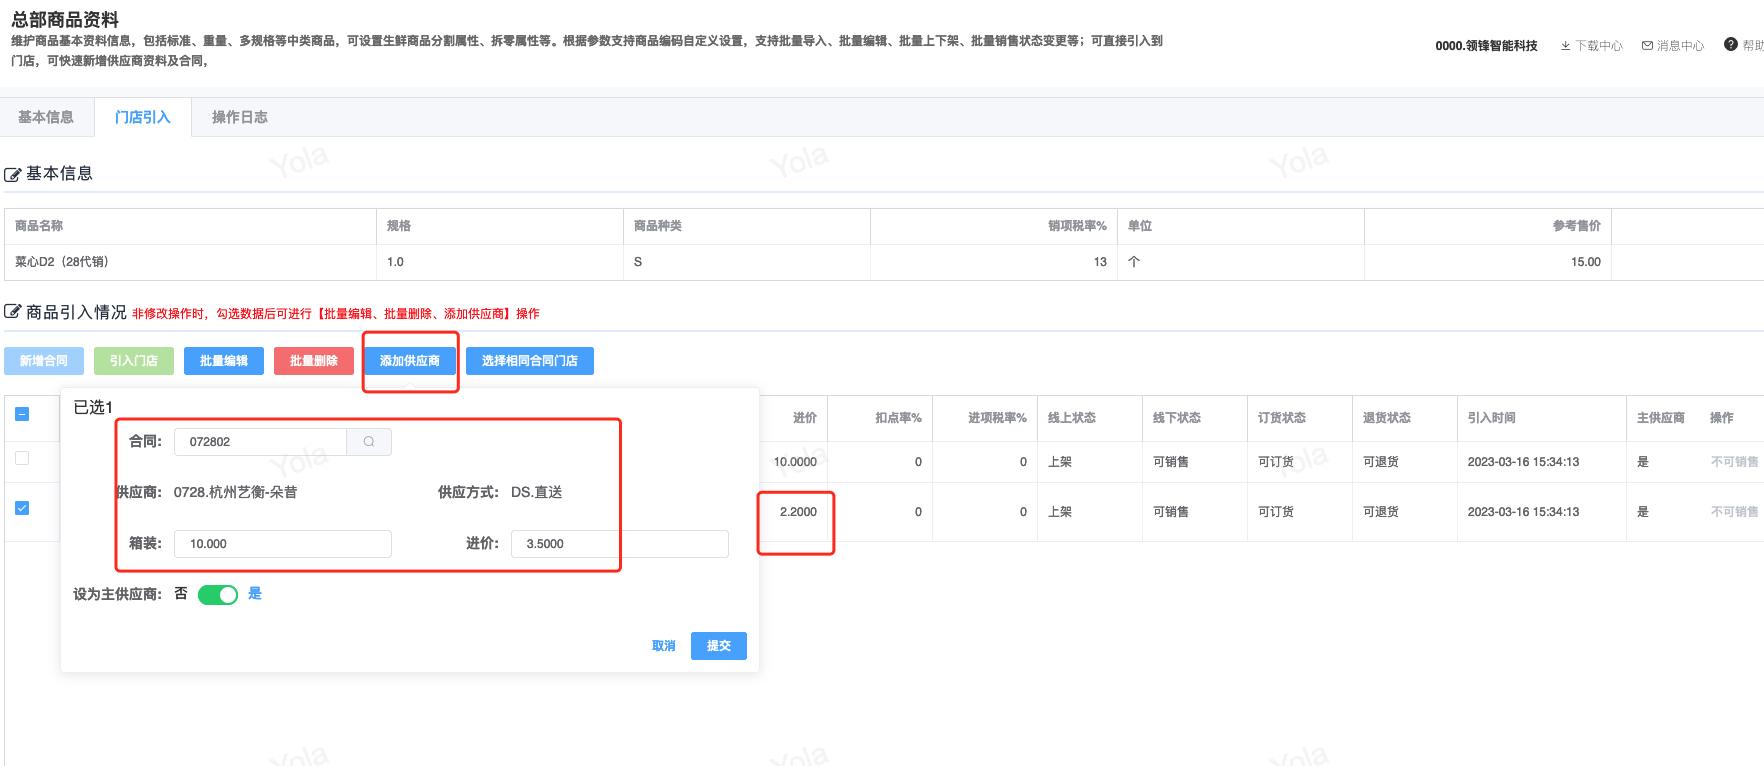The image size is (1764, 766).
Task: Click edit icon beside 商品引入情况 heading
Action: (13, 312)
